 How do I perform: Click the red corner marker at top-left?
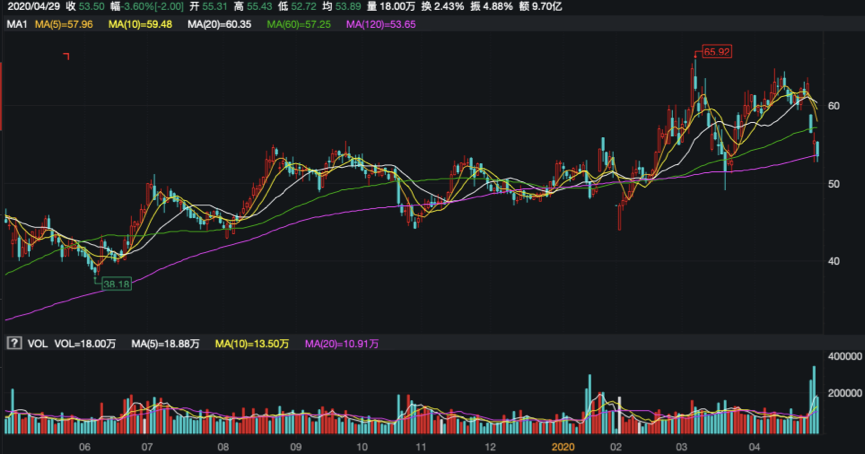(x=65, y=56)
